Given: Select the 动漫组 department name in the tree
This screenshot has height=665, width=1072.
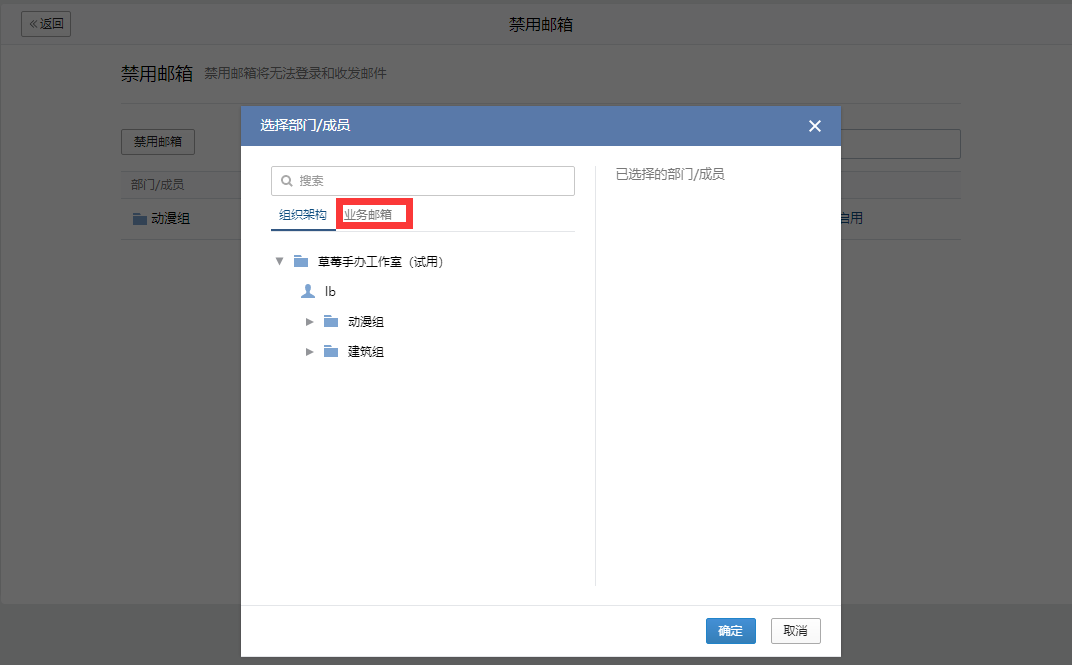Looking at the screenshot, I should (x=366, y=322).
